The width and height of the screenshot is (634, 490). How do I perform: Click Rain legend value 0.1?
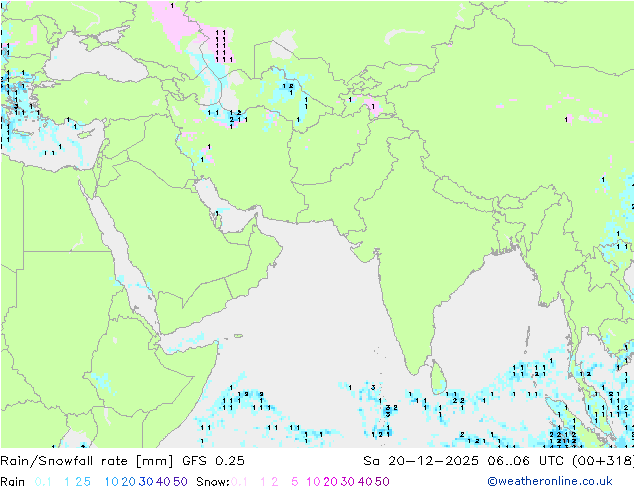[x=43, y=482]
